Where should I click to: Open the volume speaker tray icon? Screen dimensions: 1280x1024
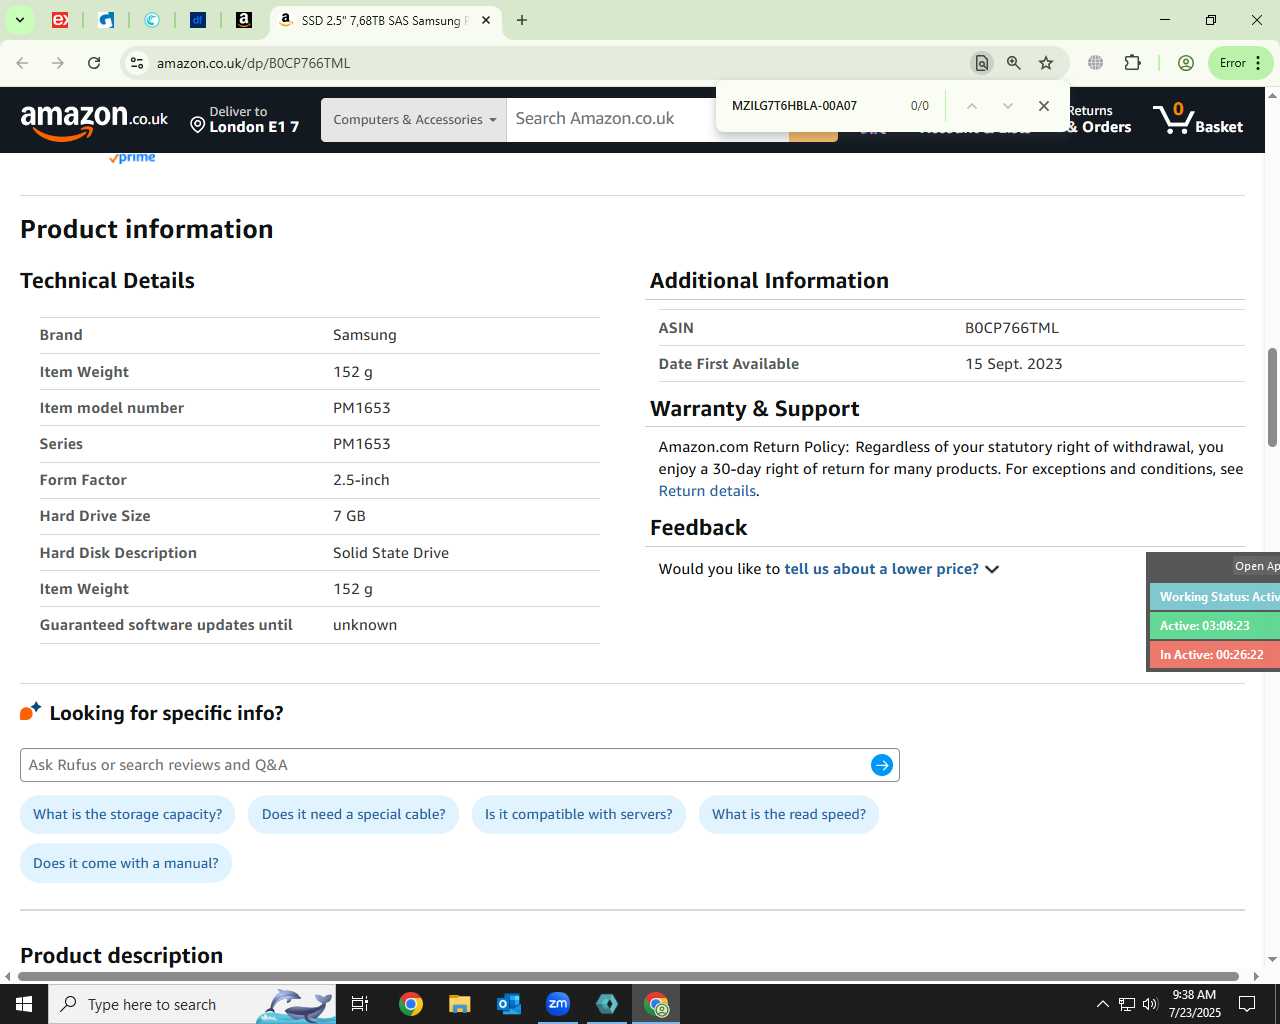[1150, 1004]
